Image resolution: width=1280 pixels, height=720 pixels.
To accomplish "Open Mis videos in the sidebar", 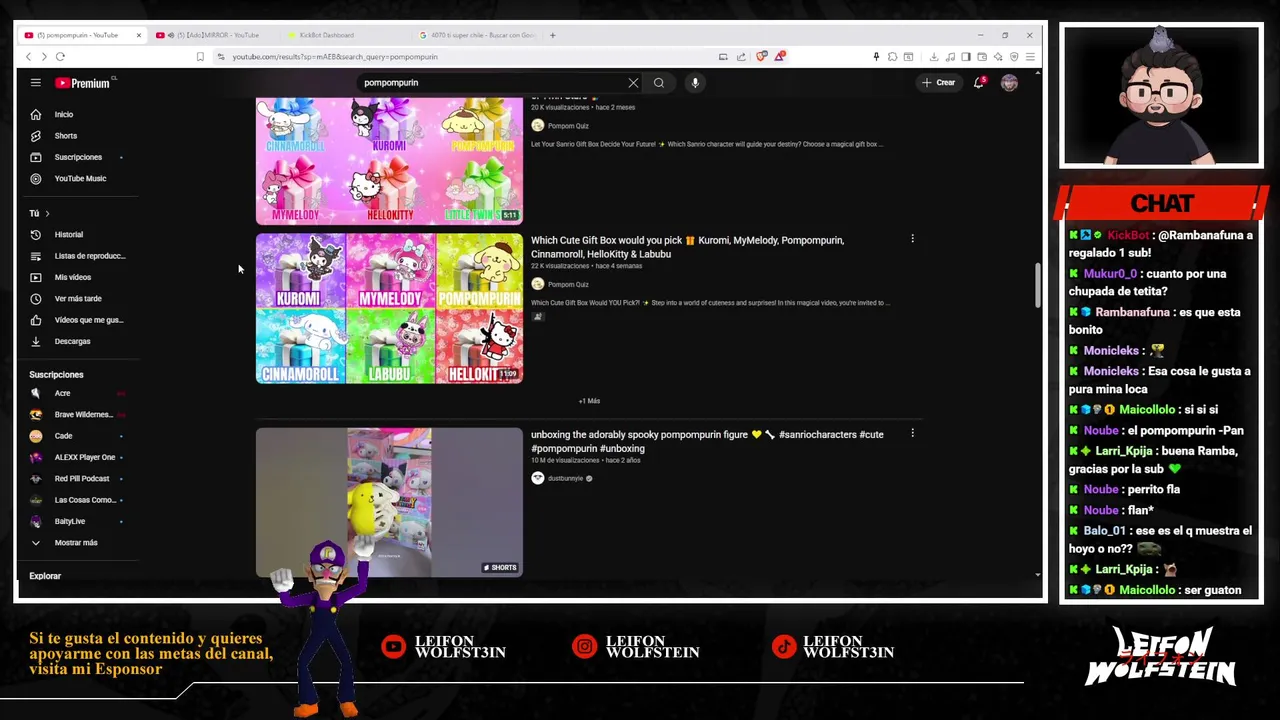I will tap(73, 277).
